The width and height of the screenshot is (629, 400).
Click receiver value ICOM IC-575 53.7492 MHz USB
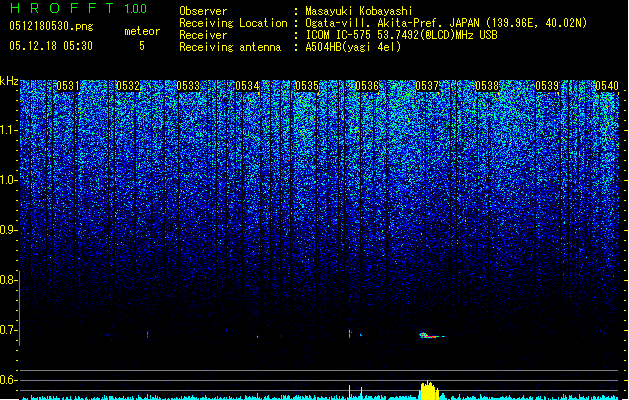click(402, 35)
